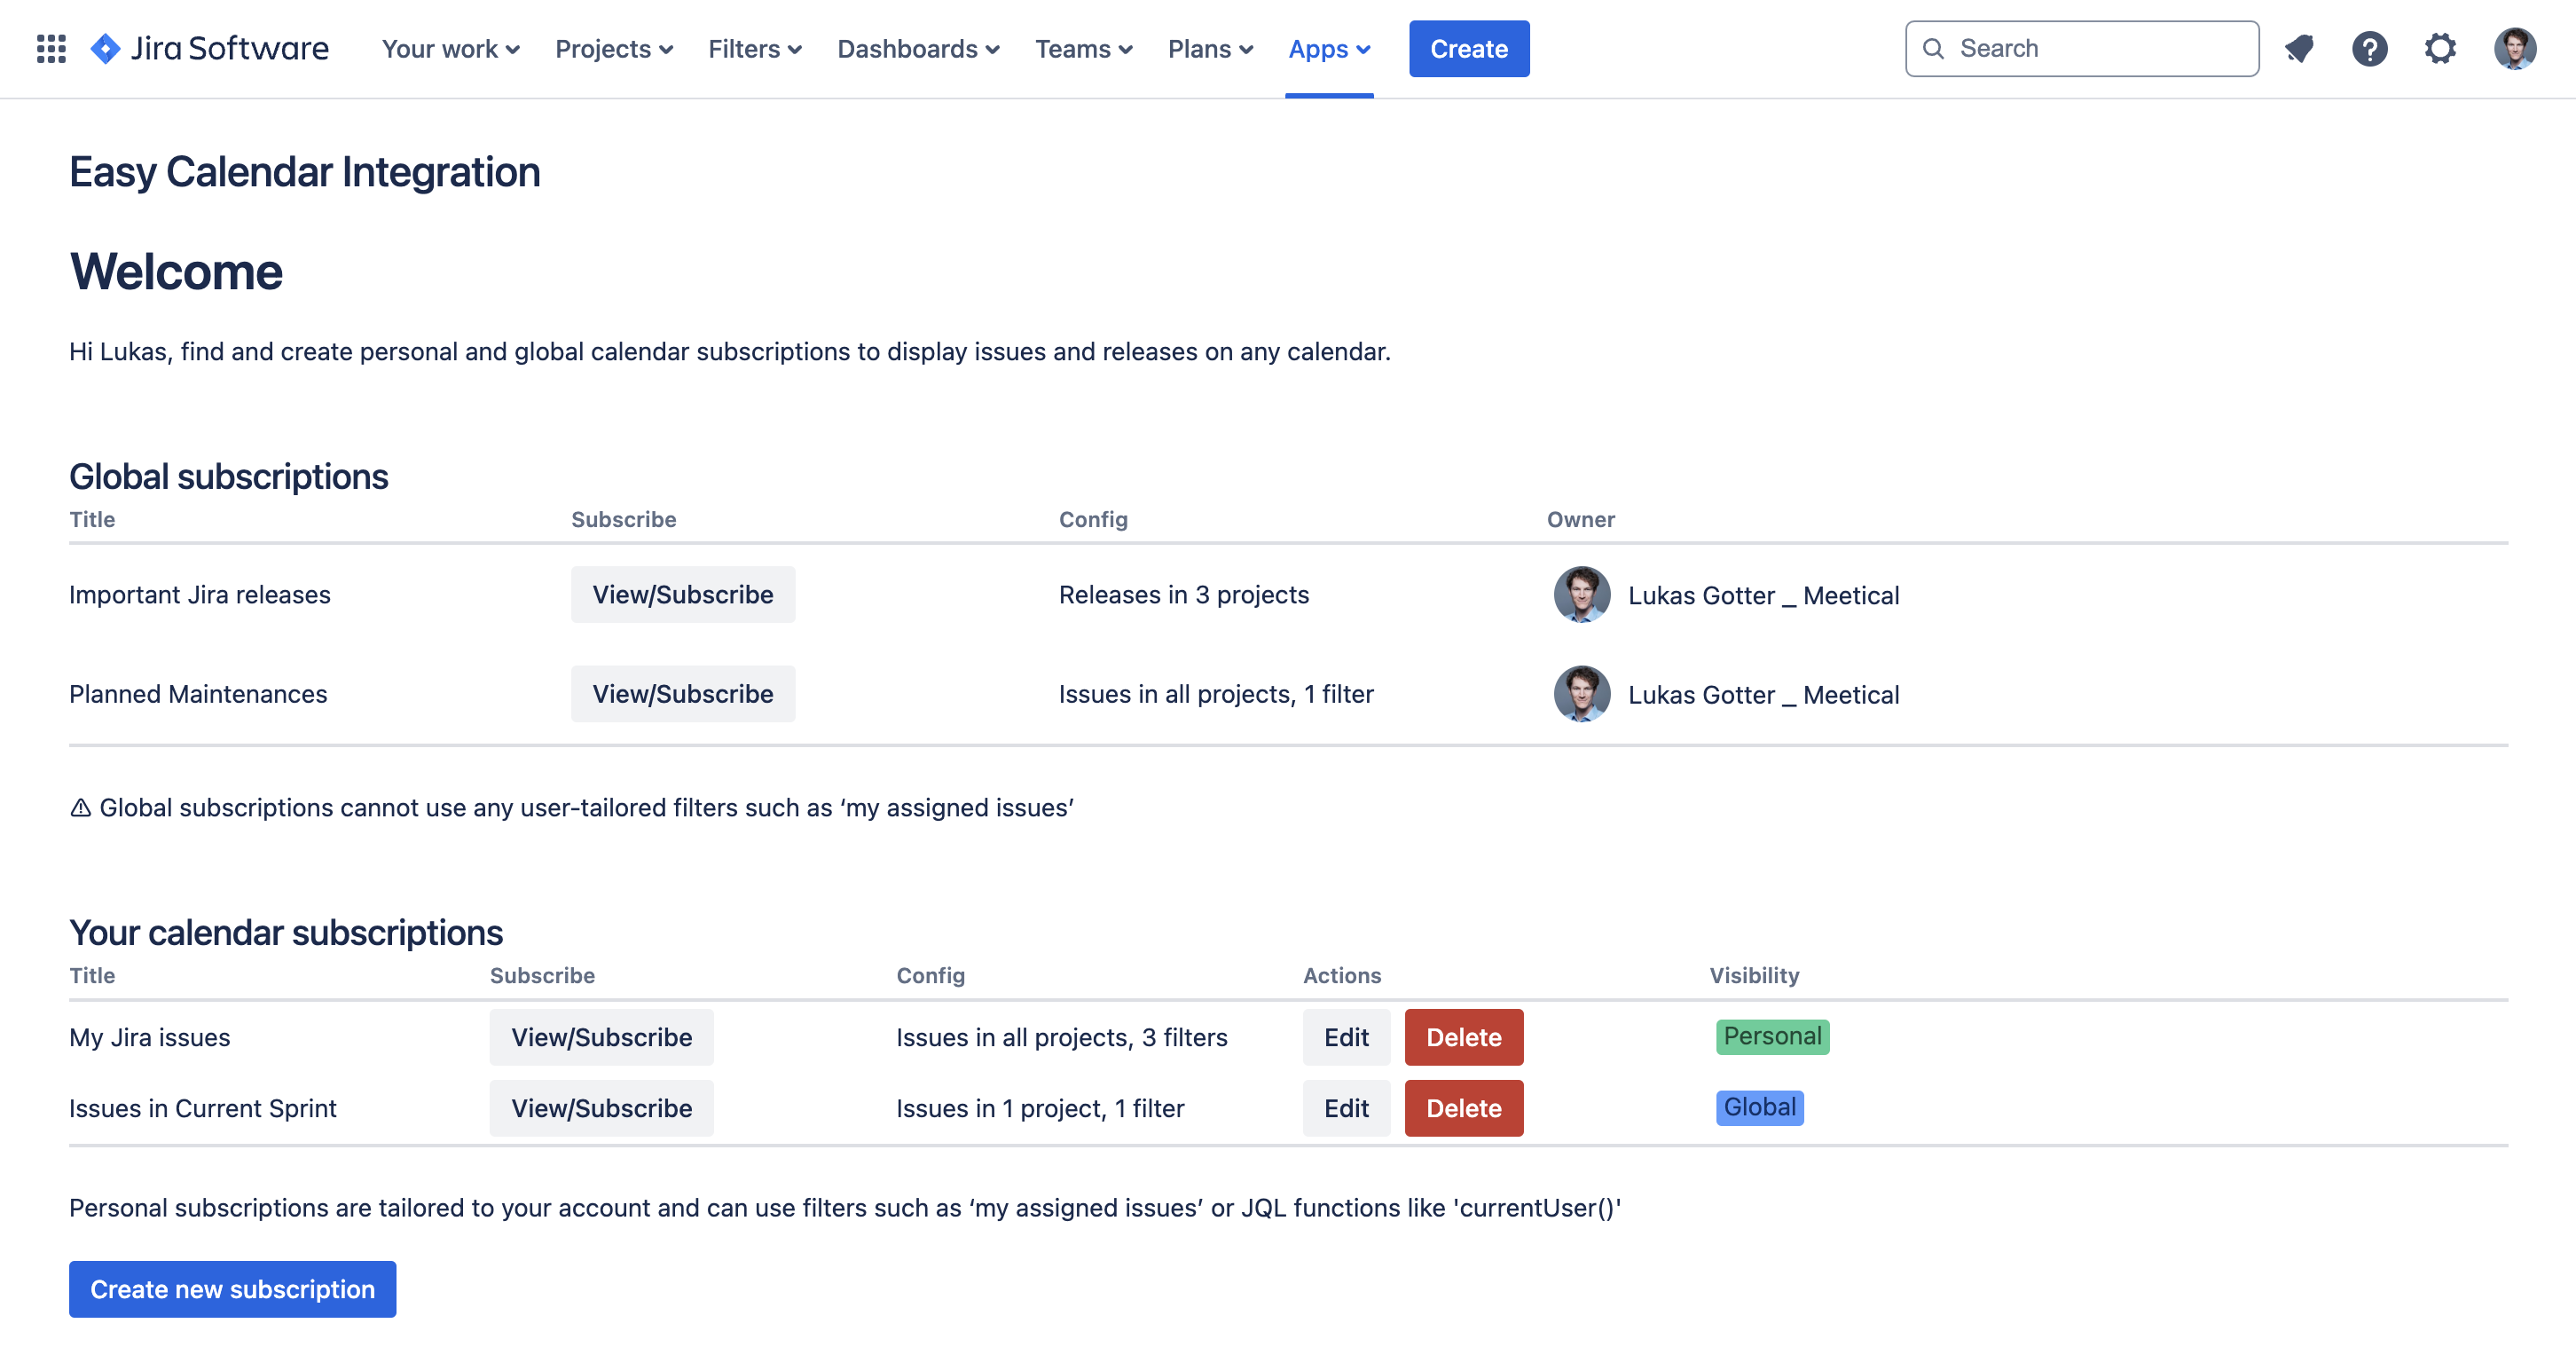Click the Your calendar subscriptions heading
The width and height of the screenshot is (2576, 1347).
tap(286, 932)
